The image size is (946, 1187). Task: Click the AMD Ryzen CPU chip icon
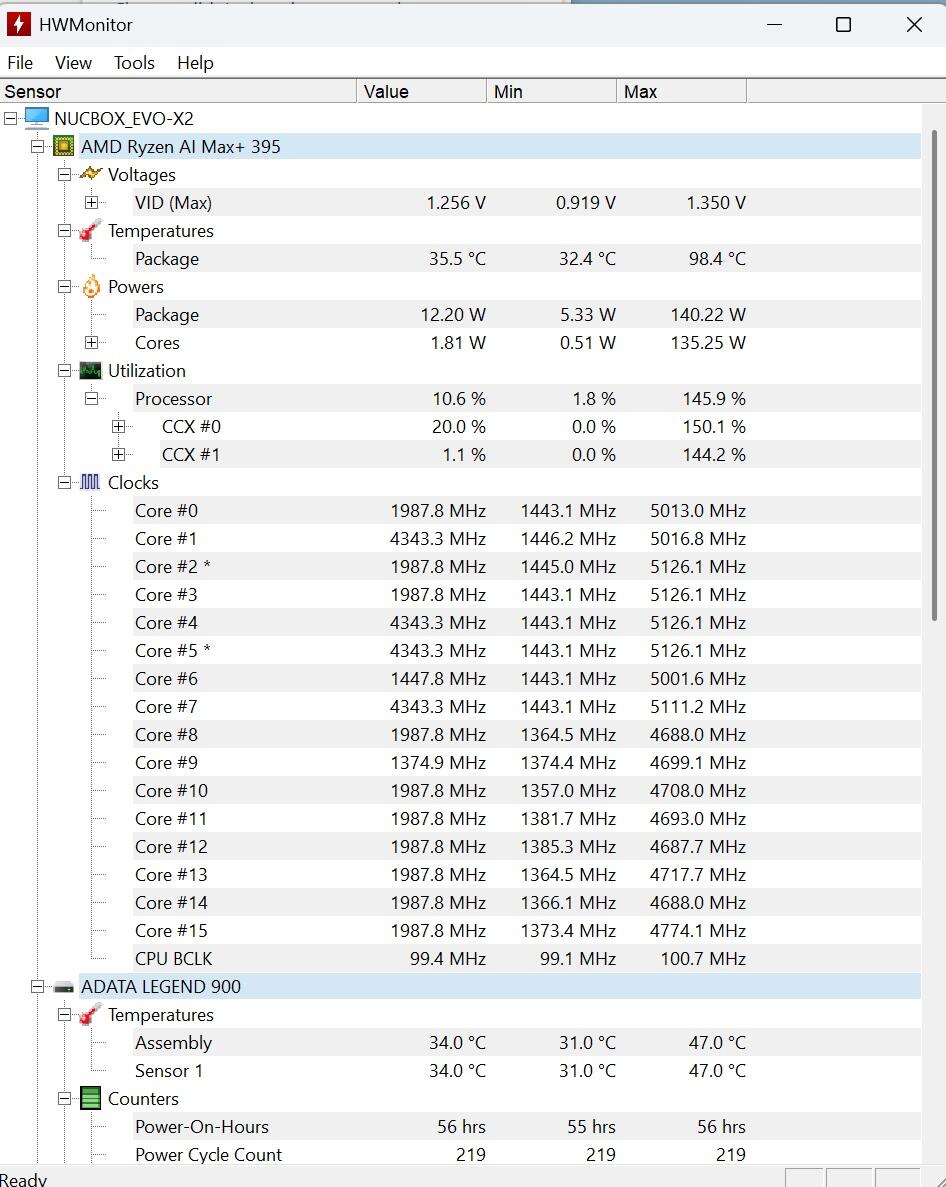64,146
